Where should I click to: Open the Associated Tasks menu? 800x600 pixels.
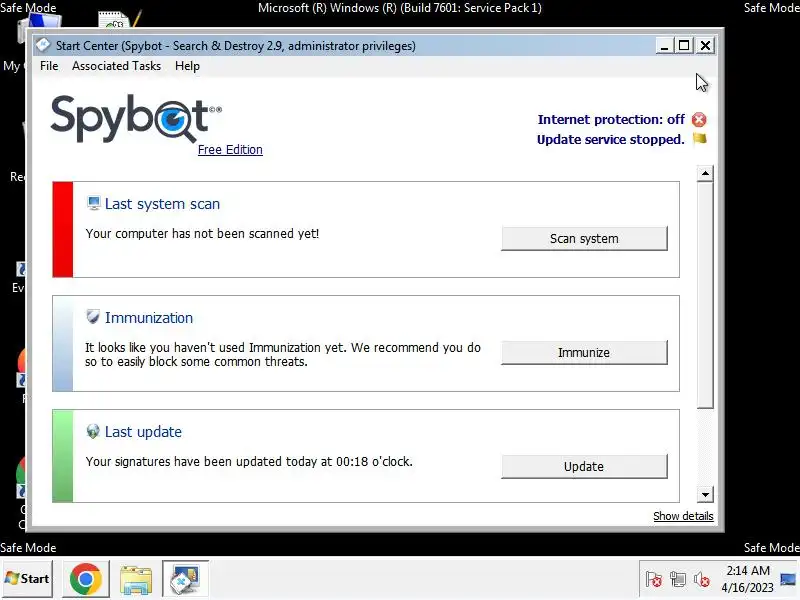click(x=116, y=66)
